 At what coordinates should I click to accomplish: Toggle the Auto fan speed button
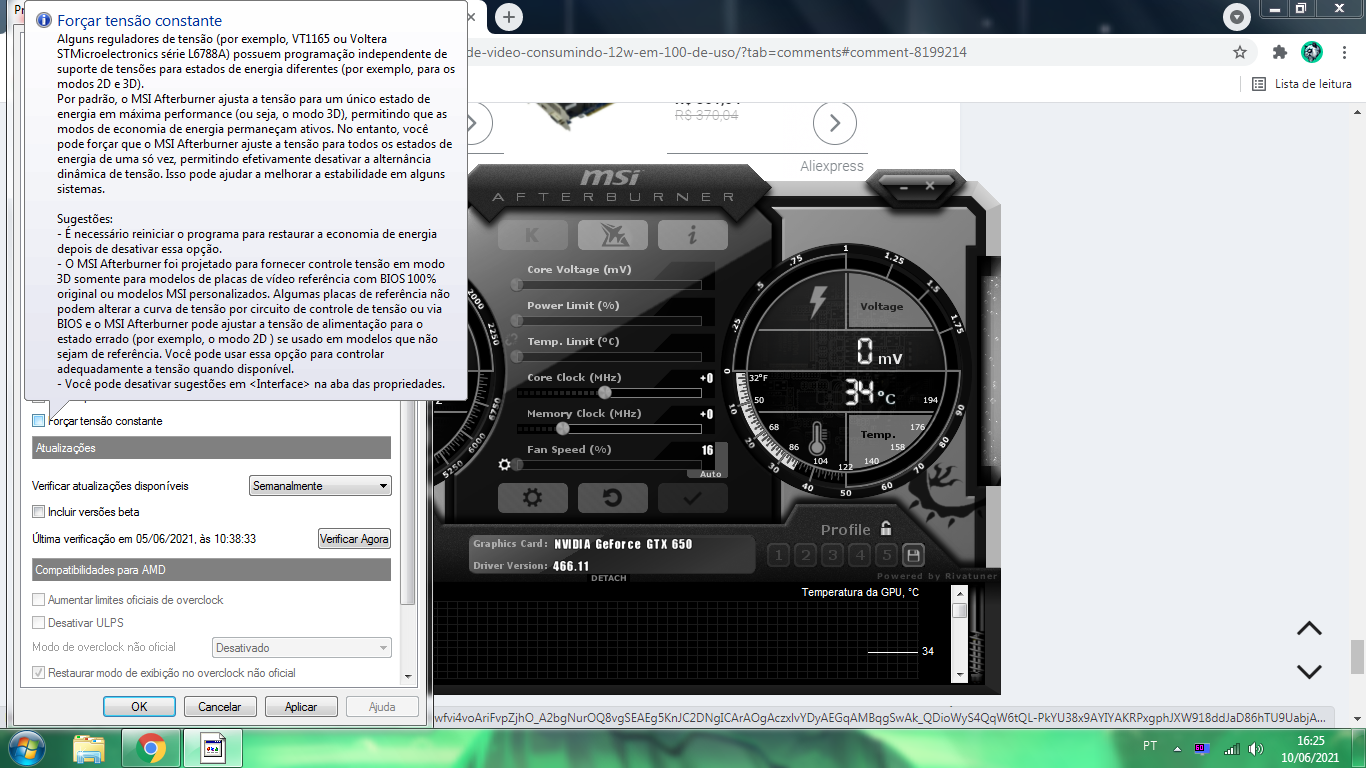pyautogui.click(x=711, y=474)
